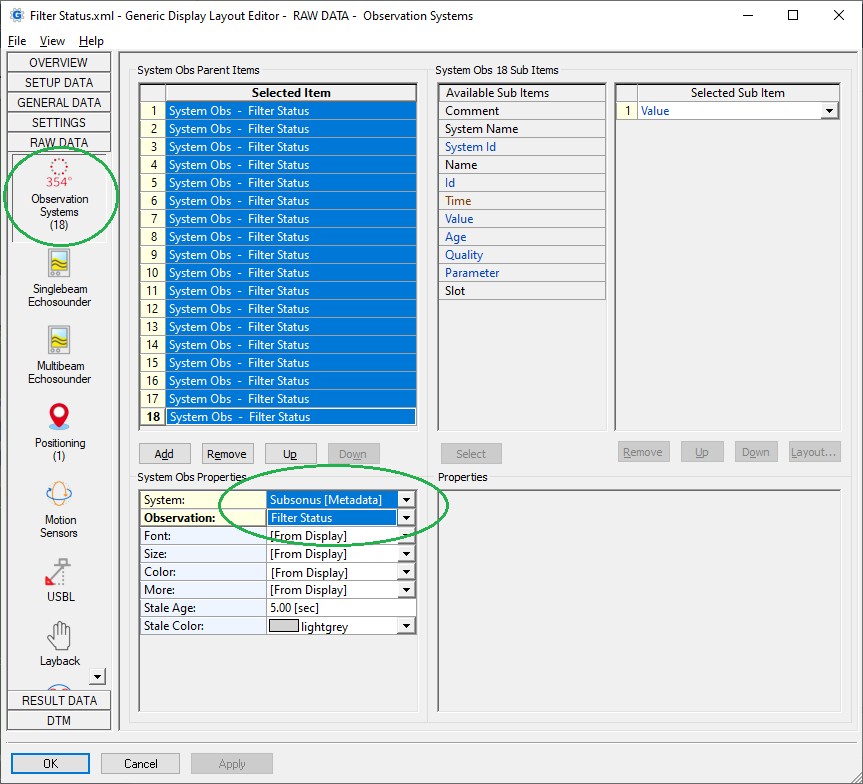
Task: Switch to the GENERAL DATA tab
Action: [59, 102]
